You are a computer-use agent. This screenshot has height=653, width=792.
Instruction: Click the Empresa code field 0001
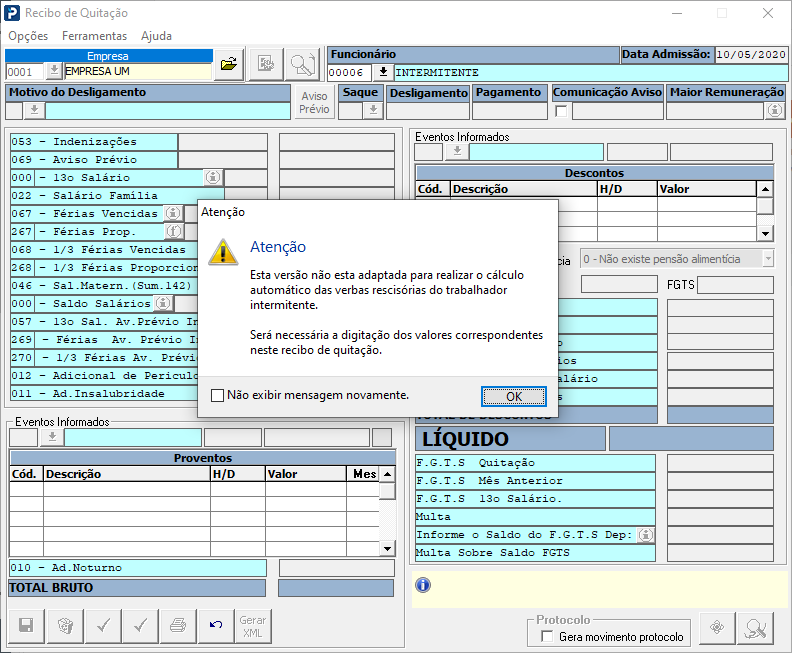tap(25, 72)
